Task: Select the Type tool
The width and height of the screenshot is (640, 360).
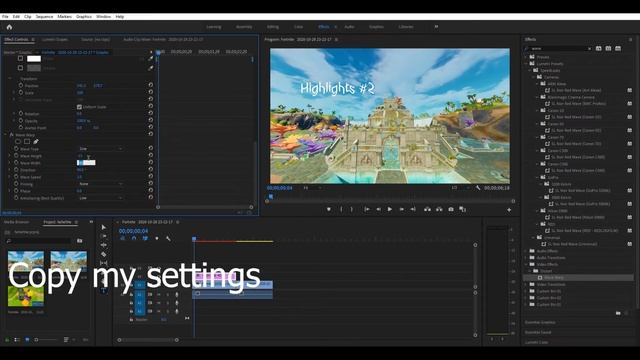Action: 104,290
